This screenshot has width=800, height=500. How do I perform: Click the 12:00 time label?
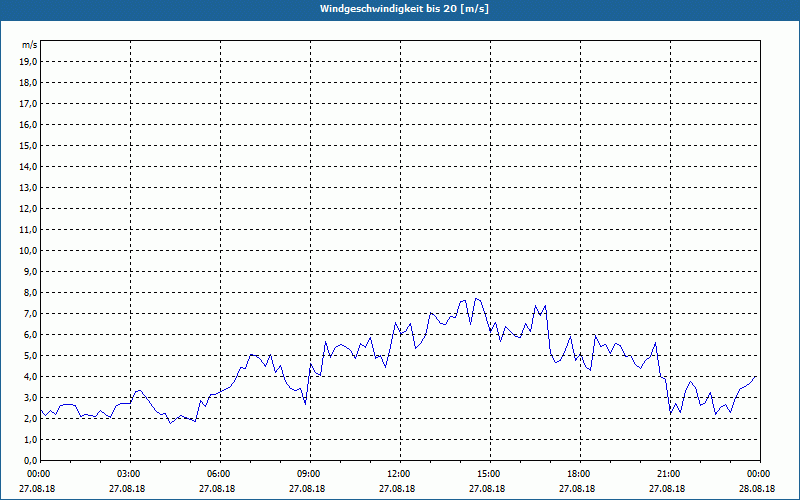tap(400, 474)
